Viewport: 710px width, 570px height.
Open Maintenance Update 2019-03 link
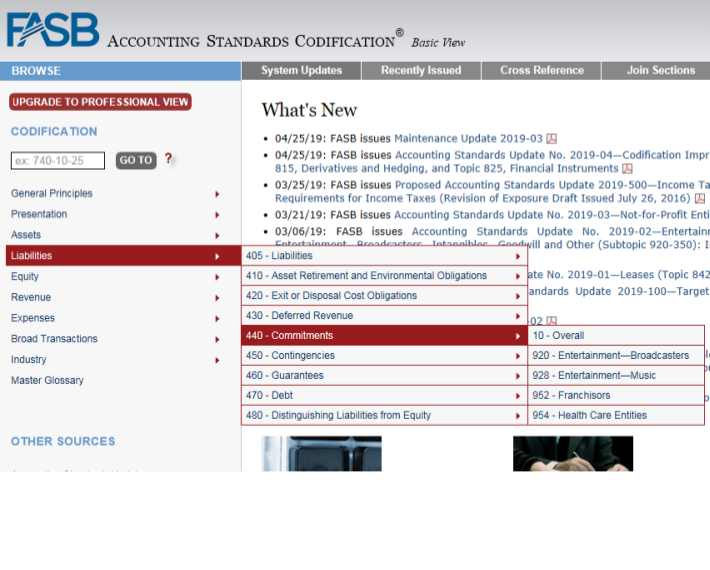point(468,139)
